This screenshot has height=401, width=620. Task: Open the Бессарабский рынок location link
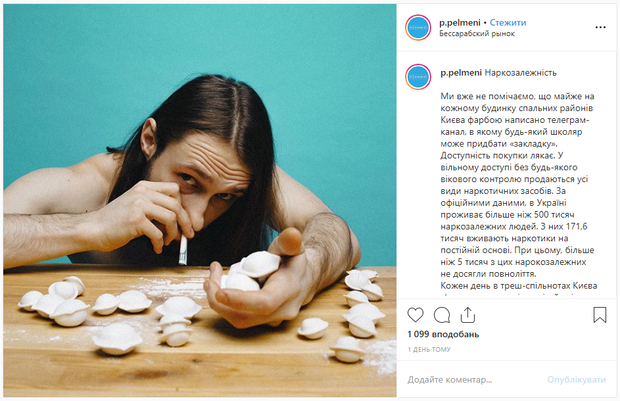(x=477, y=34)
